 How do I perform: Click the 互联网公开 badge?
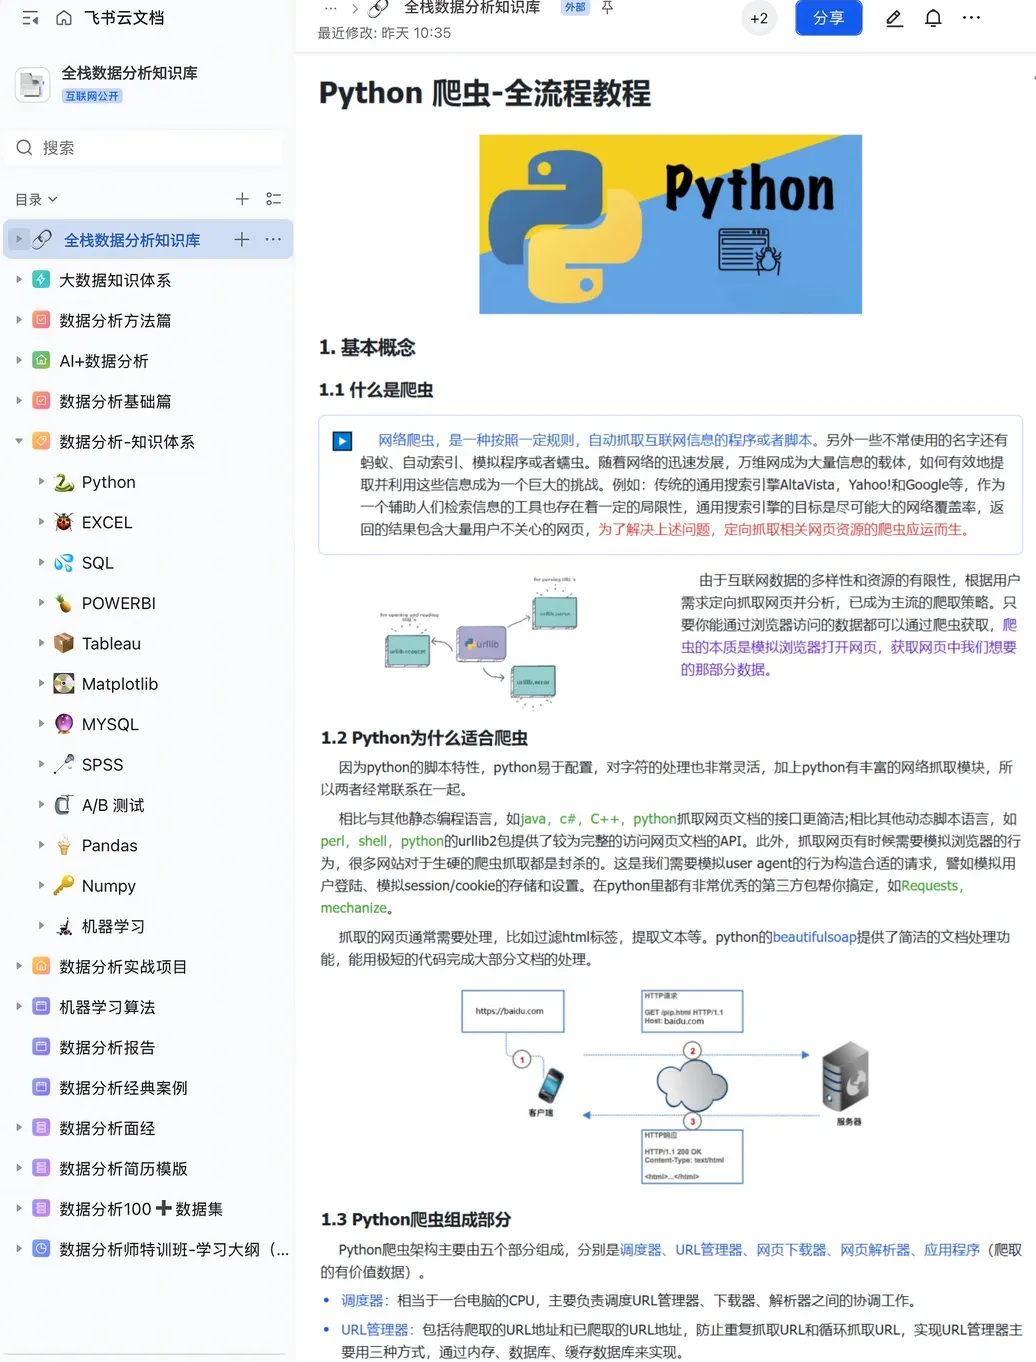92,96
